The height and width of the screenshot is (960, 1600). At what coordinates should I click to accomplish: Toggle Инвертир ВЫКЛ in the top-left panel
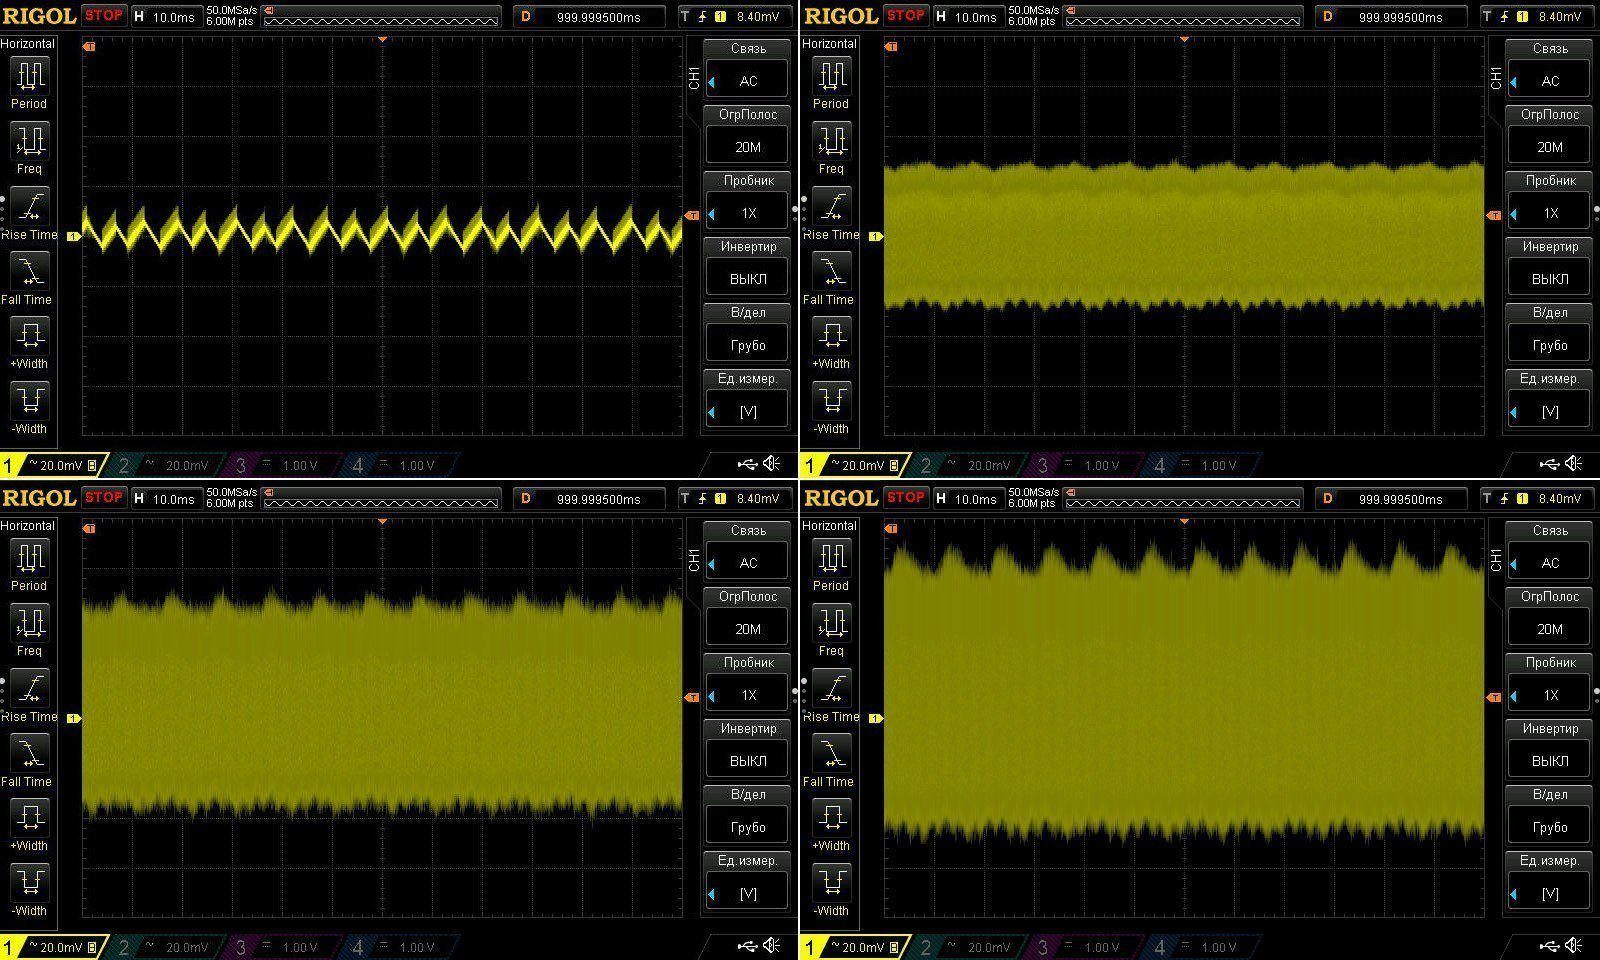pos(748,279)
